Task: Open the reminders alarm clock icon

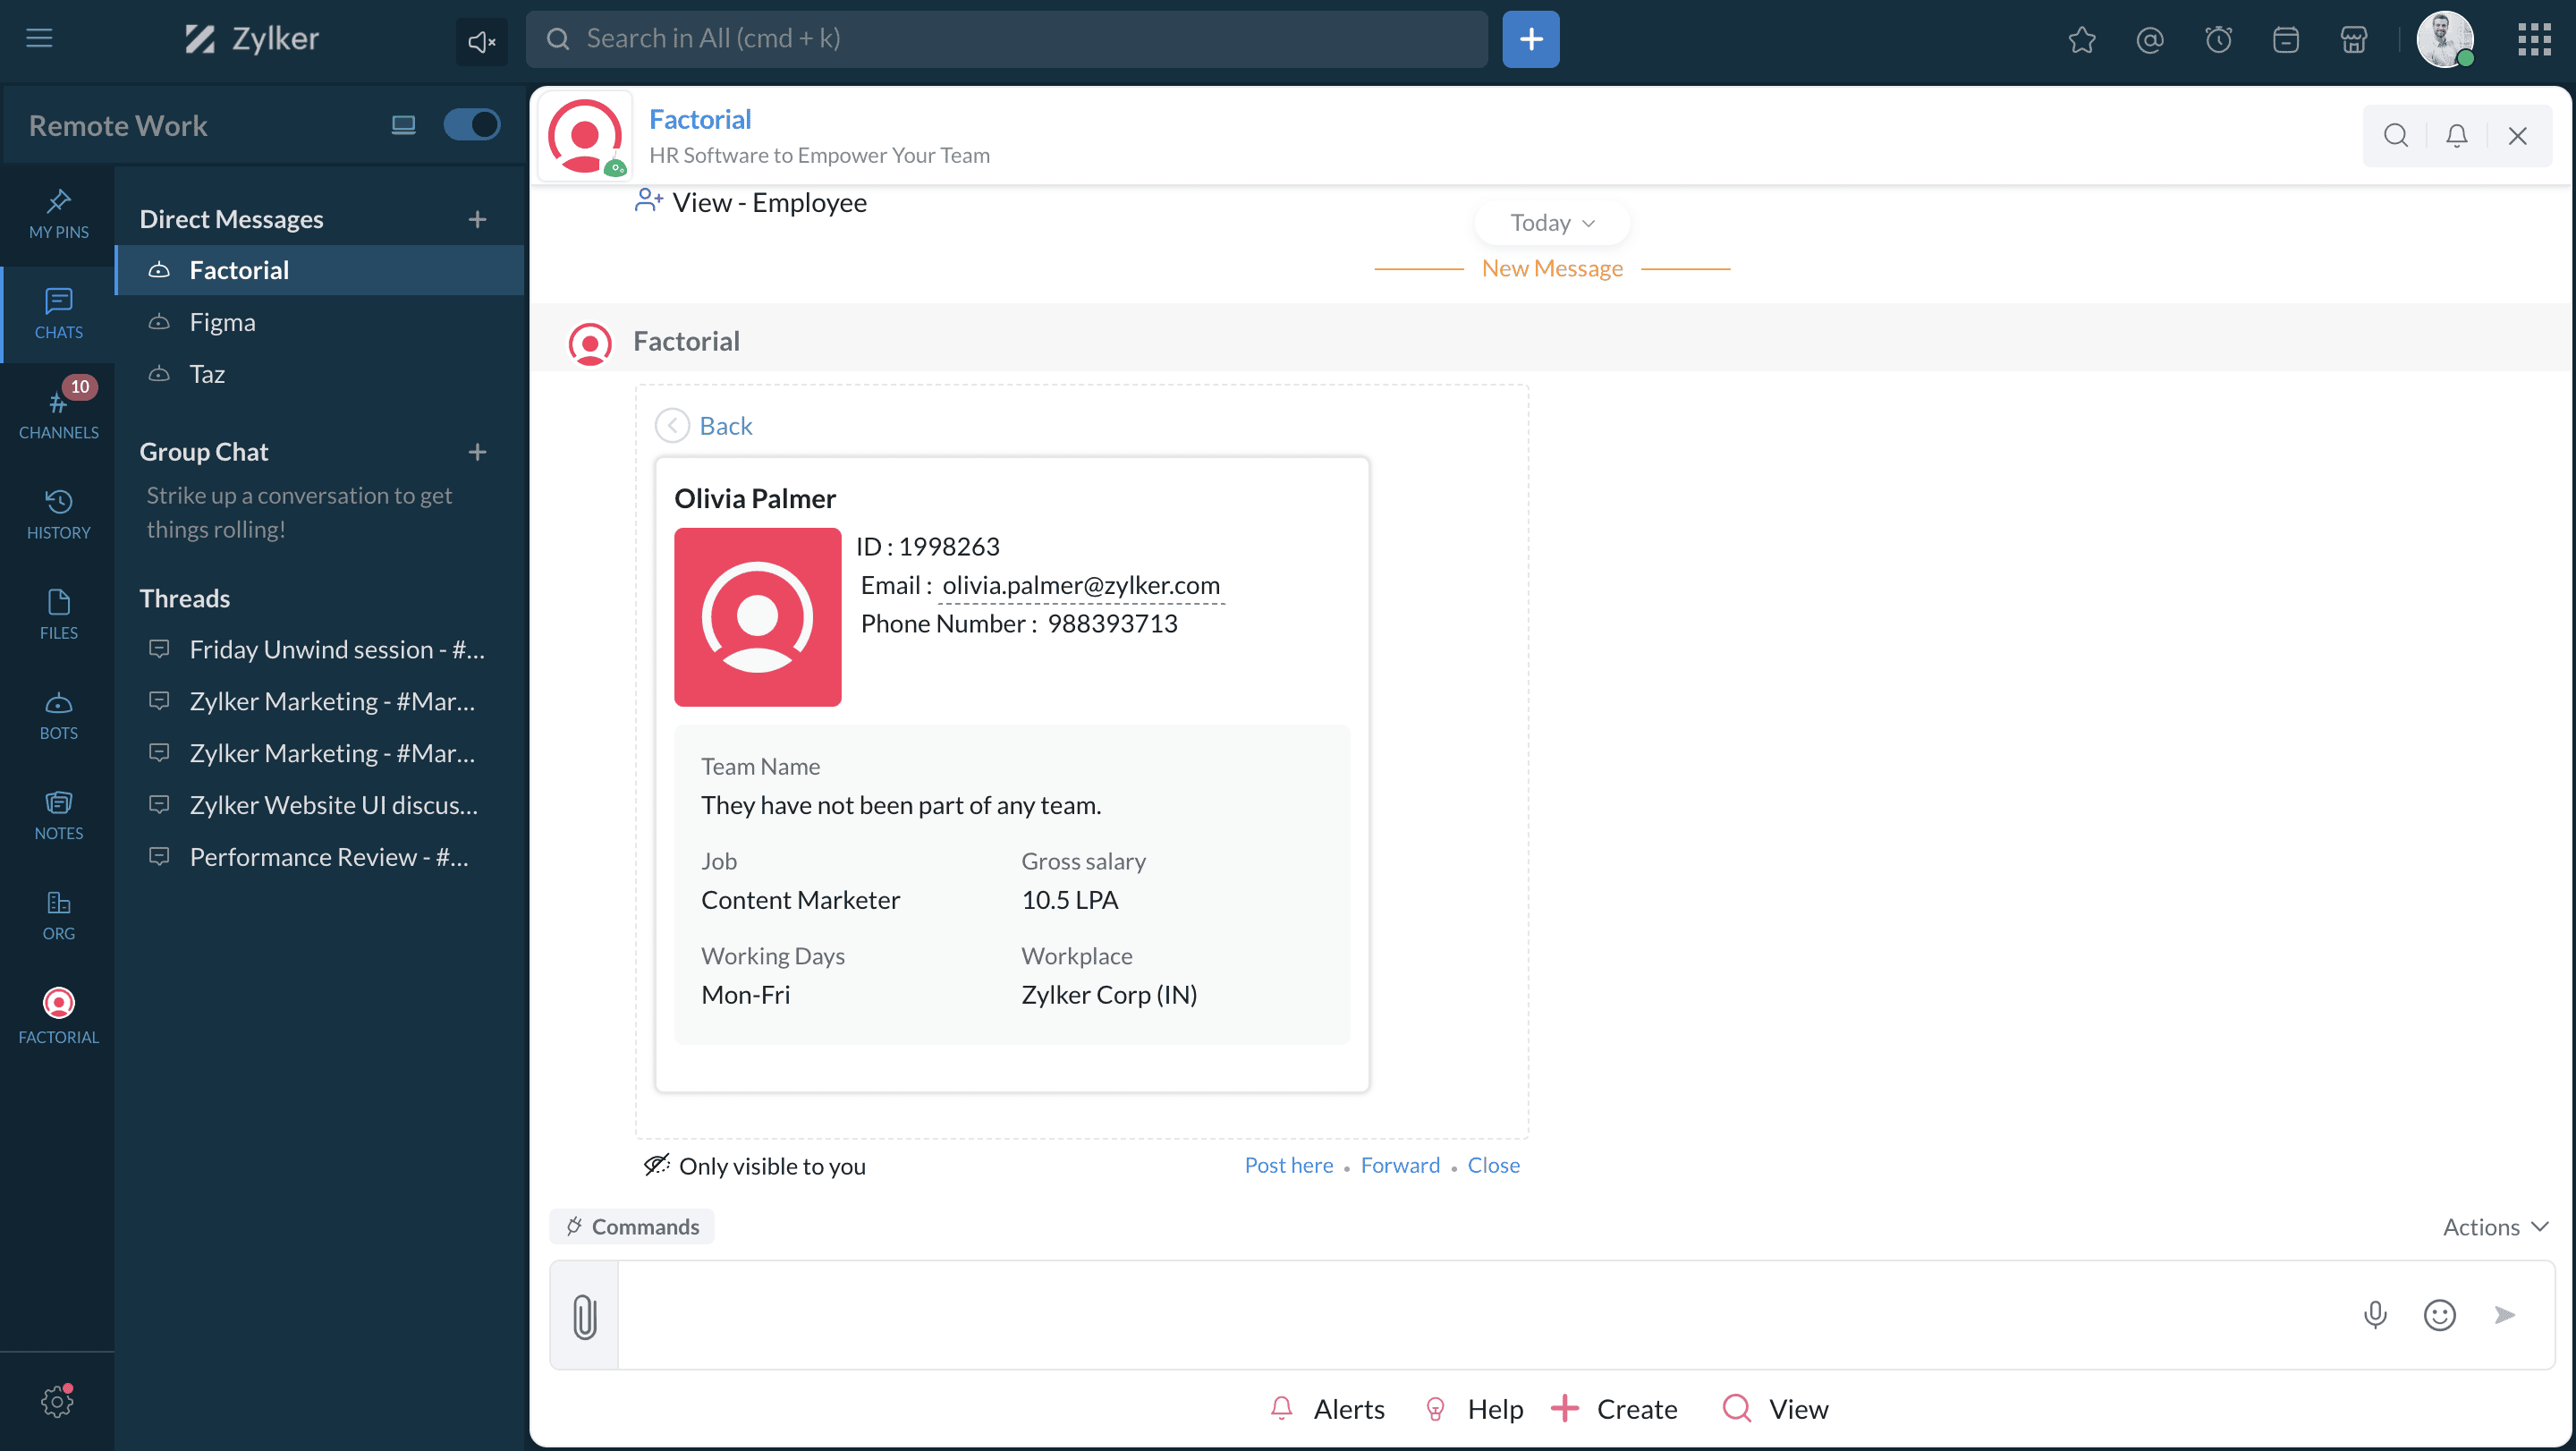Action: (x=2218, y=40)
